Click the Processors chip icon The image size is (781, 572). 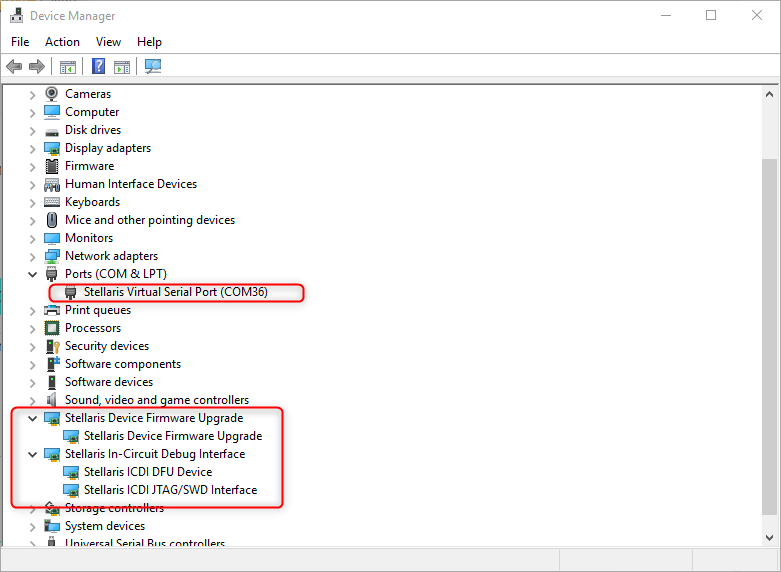pos(52,328)
